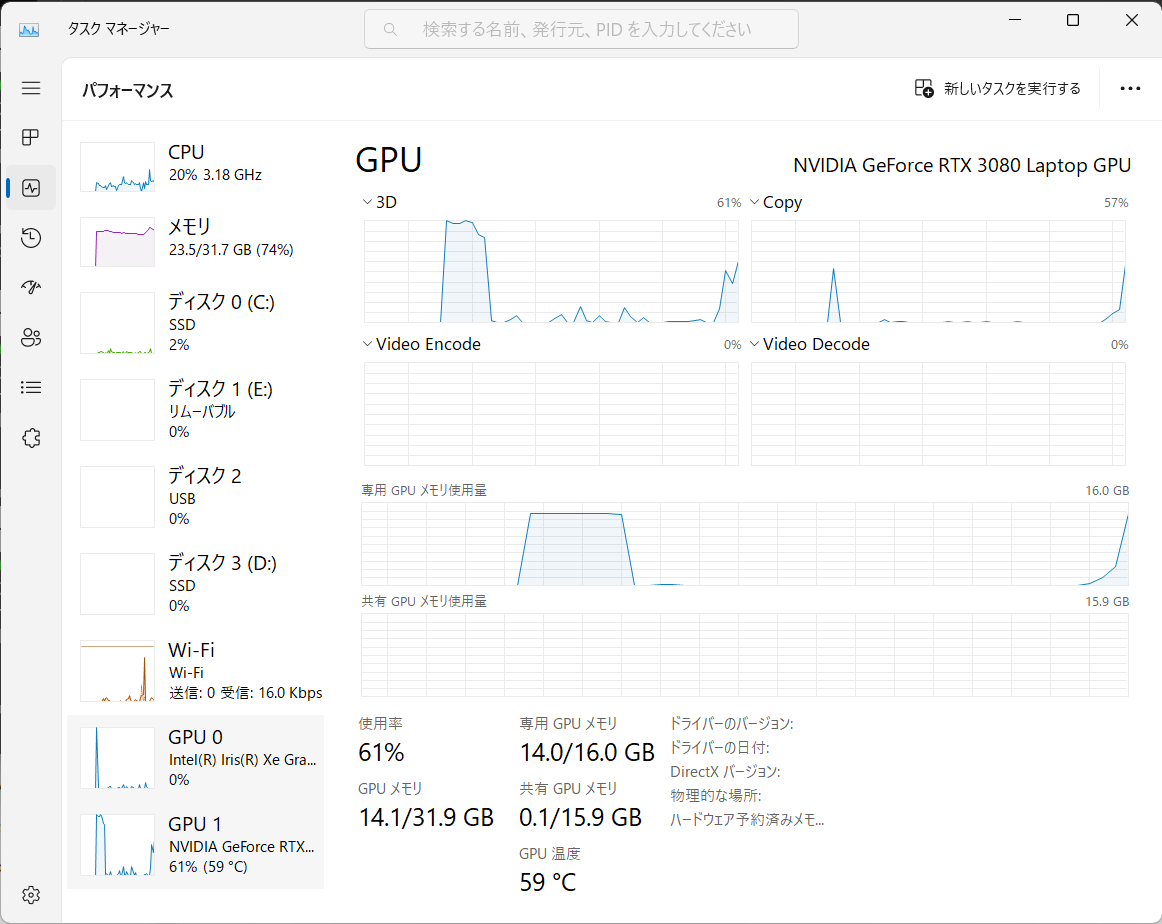Select メモリ in the performance list

[196, 241]
